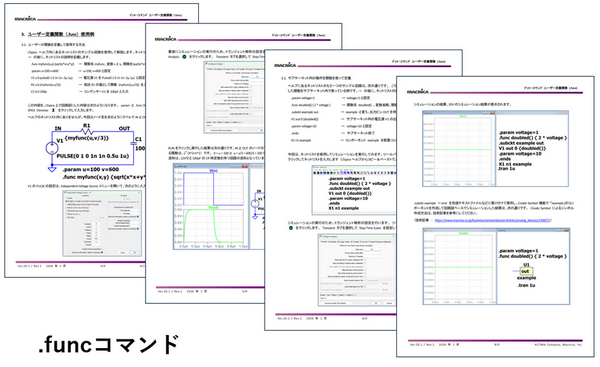Click the green run icon in page three's text
The width and height of the screenshot is (600, 367).
(290, 228)
